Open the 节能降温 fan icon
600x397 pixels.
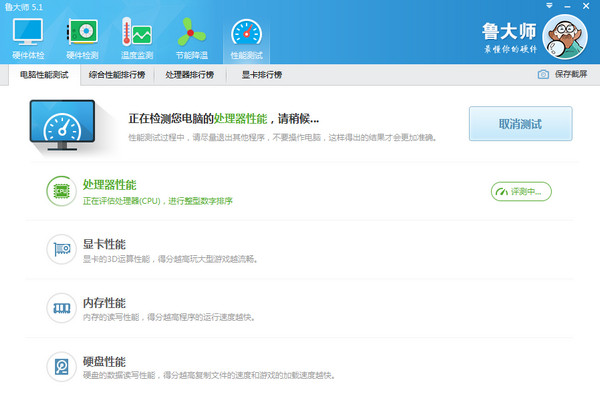coord(192,32)
